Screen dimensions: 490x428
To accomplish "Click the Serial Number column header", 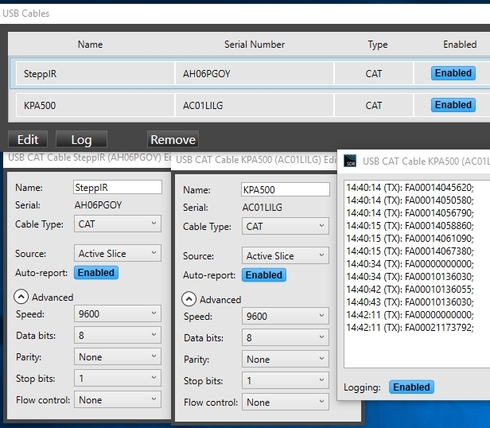I will [254, 44].
